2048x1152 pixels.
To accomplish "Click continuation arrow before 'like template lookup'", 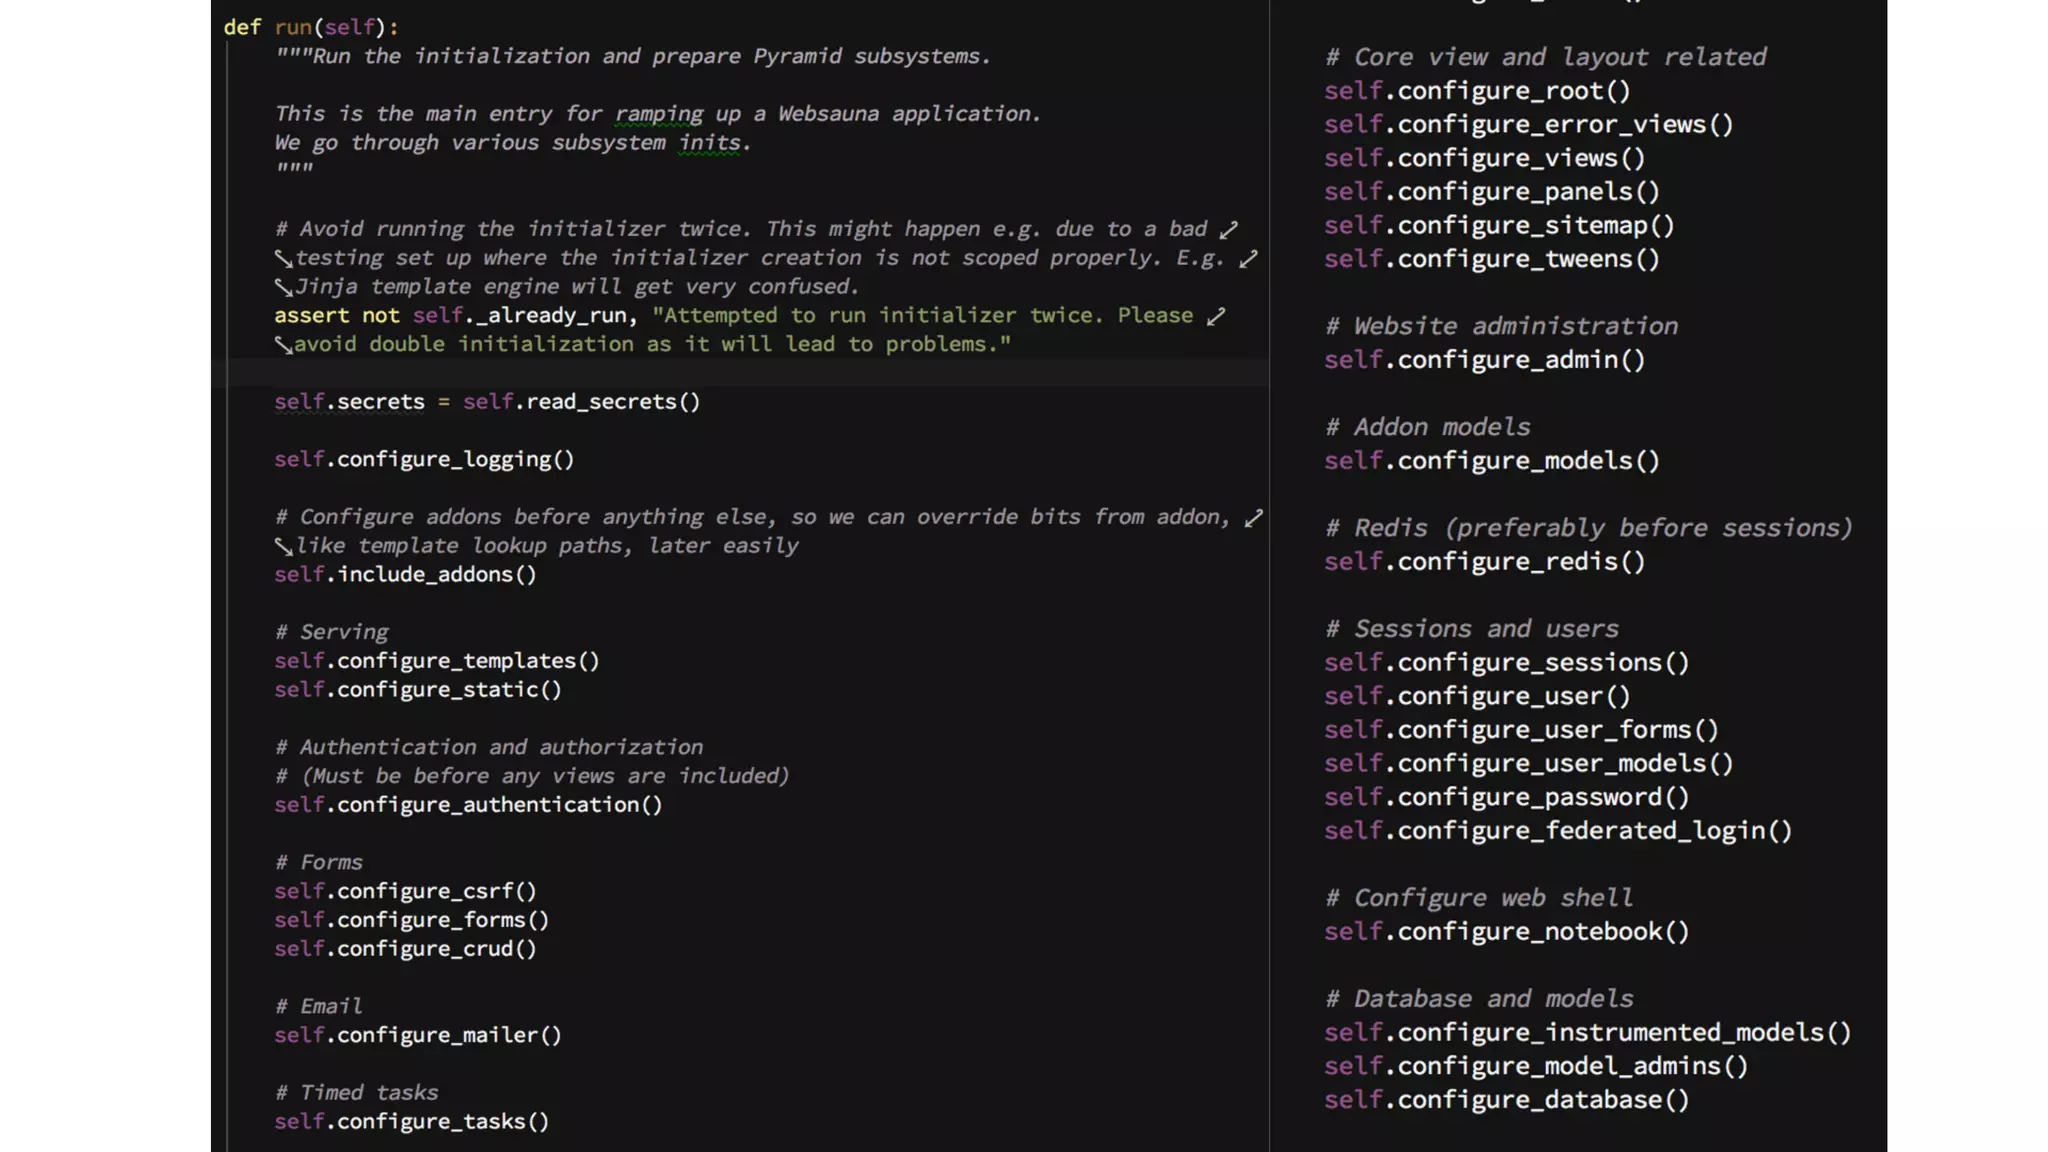I will point(284,547).
